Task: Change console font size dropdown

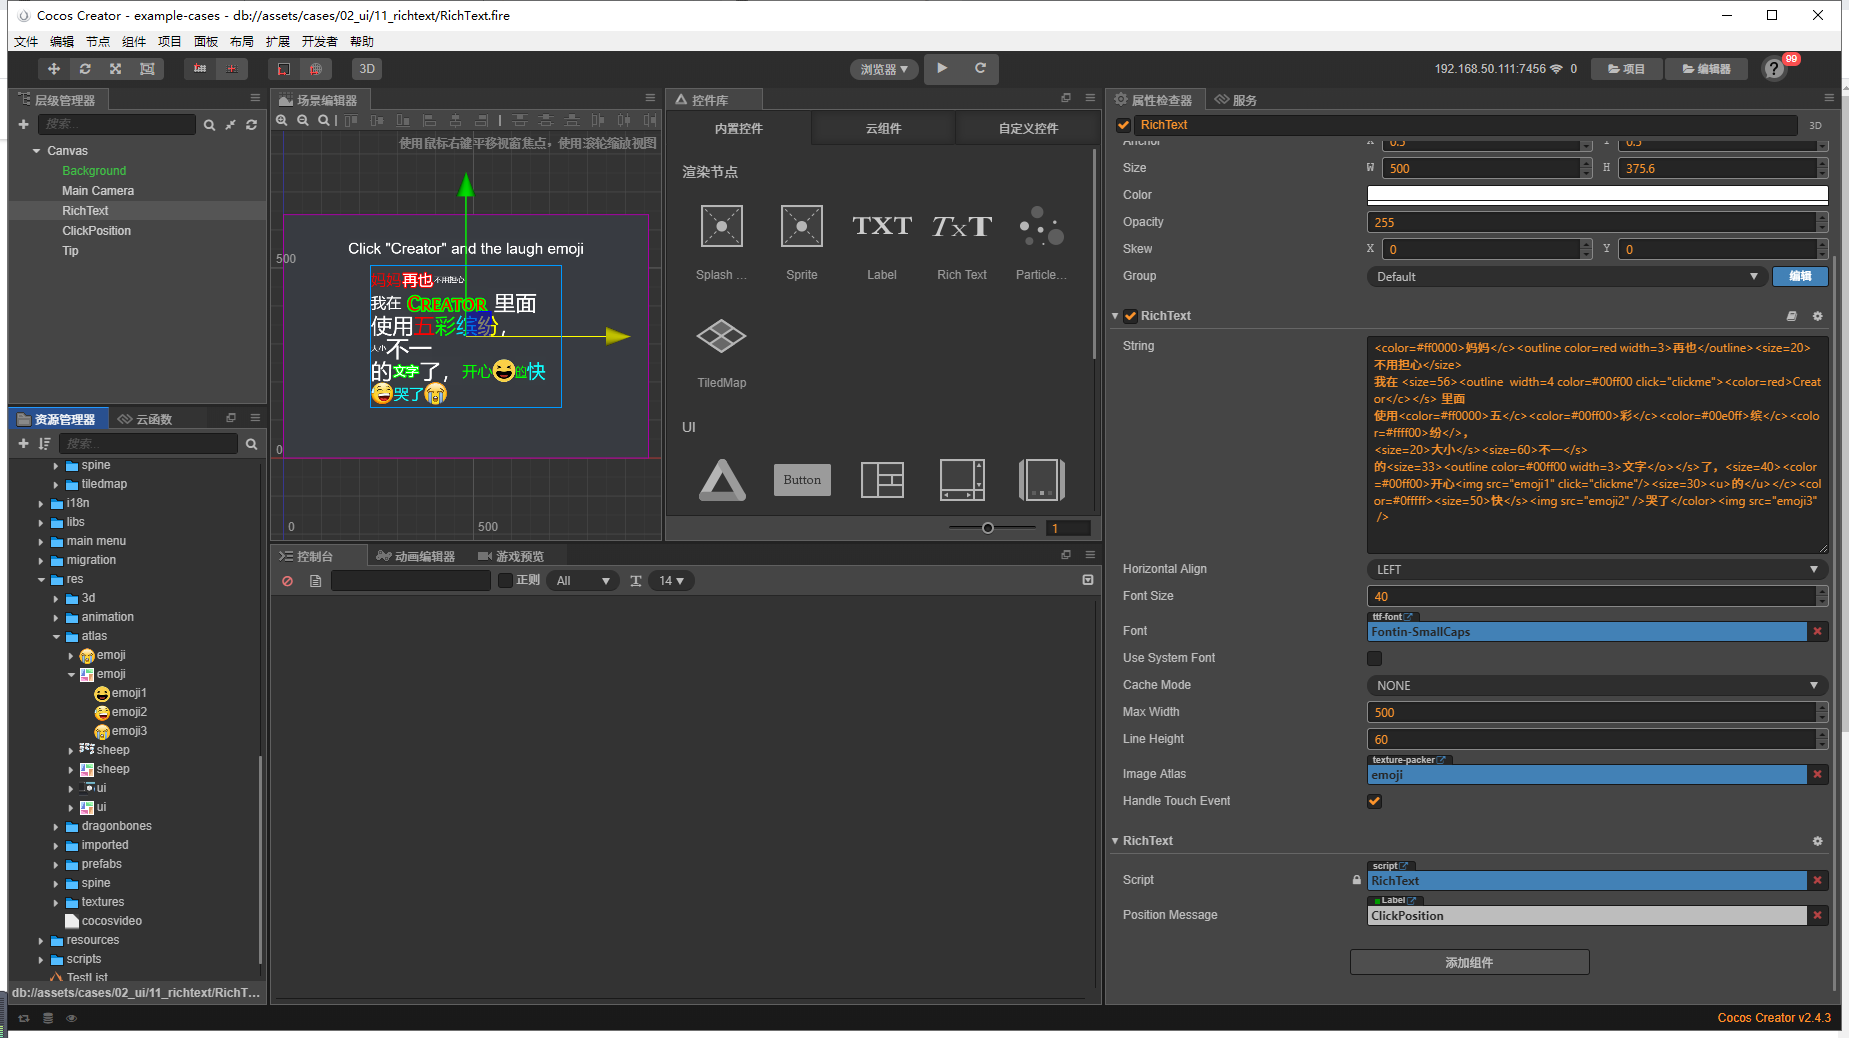Action: [672, 581]
